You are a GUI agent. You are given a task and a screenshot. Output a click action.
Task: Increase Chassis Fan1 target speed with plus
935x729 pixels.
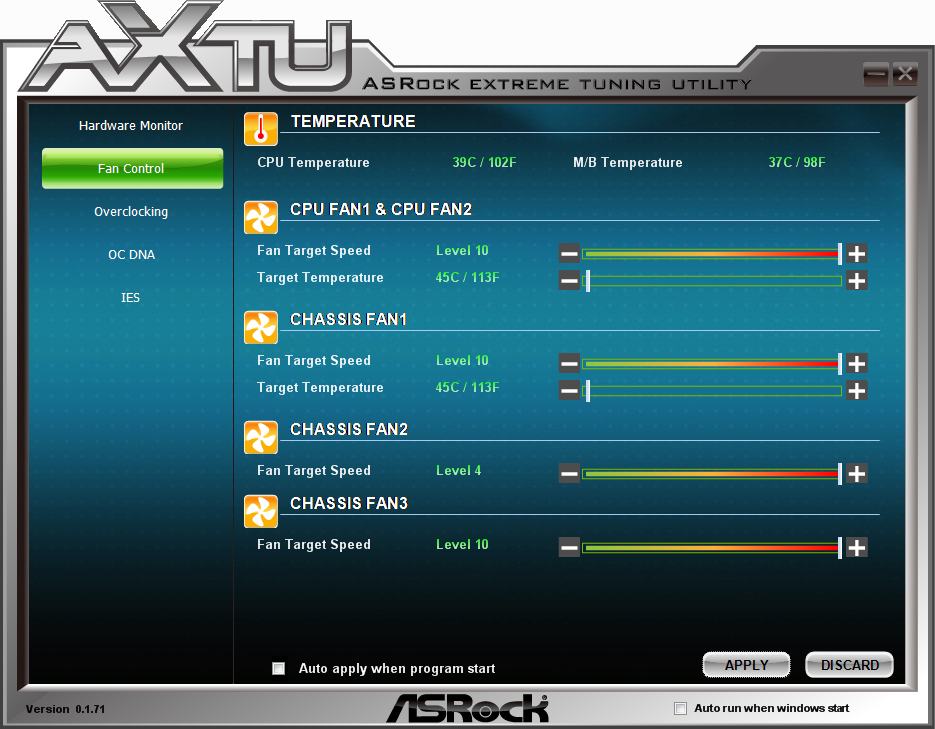pos(857,363)
